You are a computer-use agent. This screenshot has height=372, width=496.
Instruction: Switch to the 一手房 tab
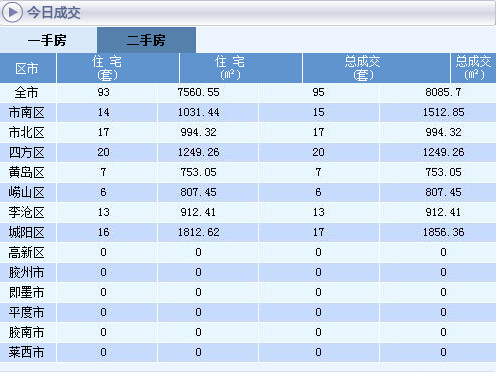(x=48, y=40)
